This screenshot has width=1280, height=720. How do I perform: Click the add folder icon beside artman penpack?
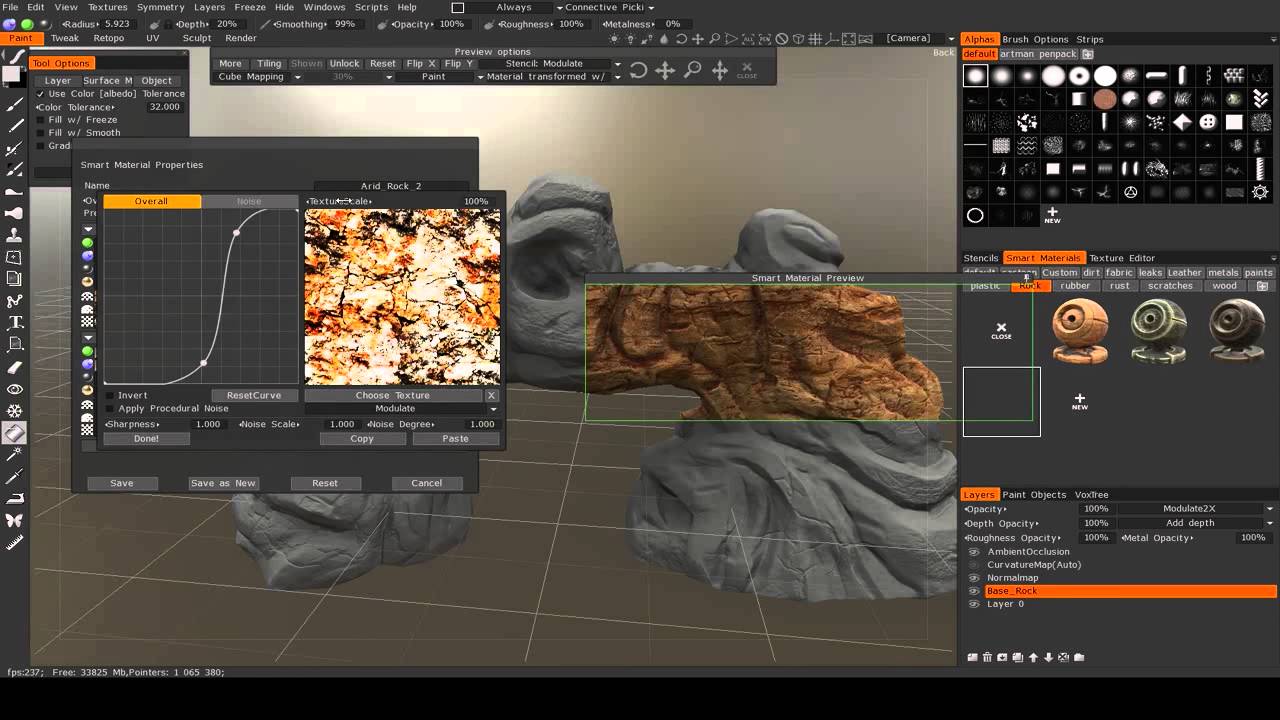pos(1088,54)
